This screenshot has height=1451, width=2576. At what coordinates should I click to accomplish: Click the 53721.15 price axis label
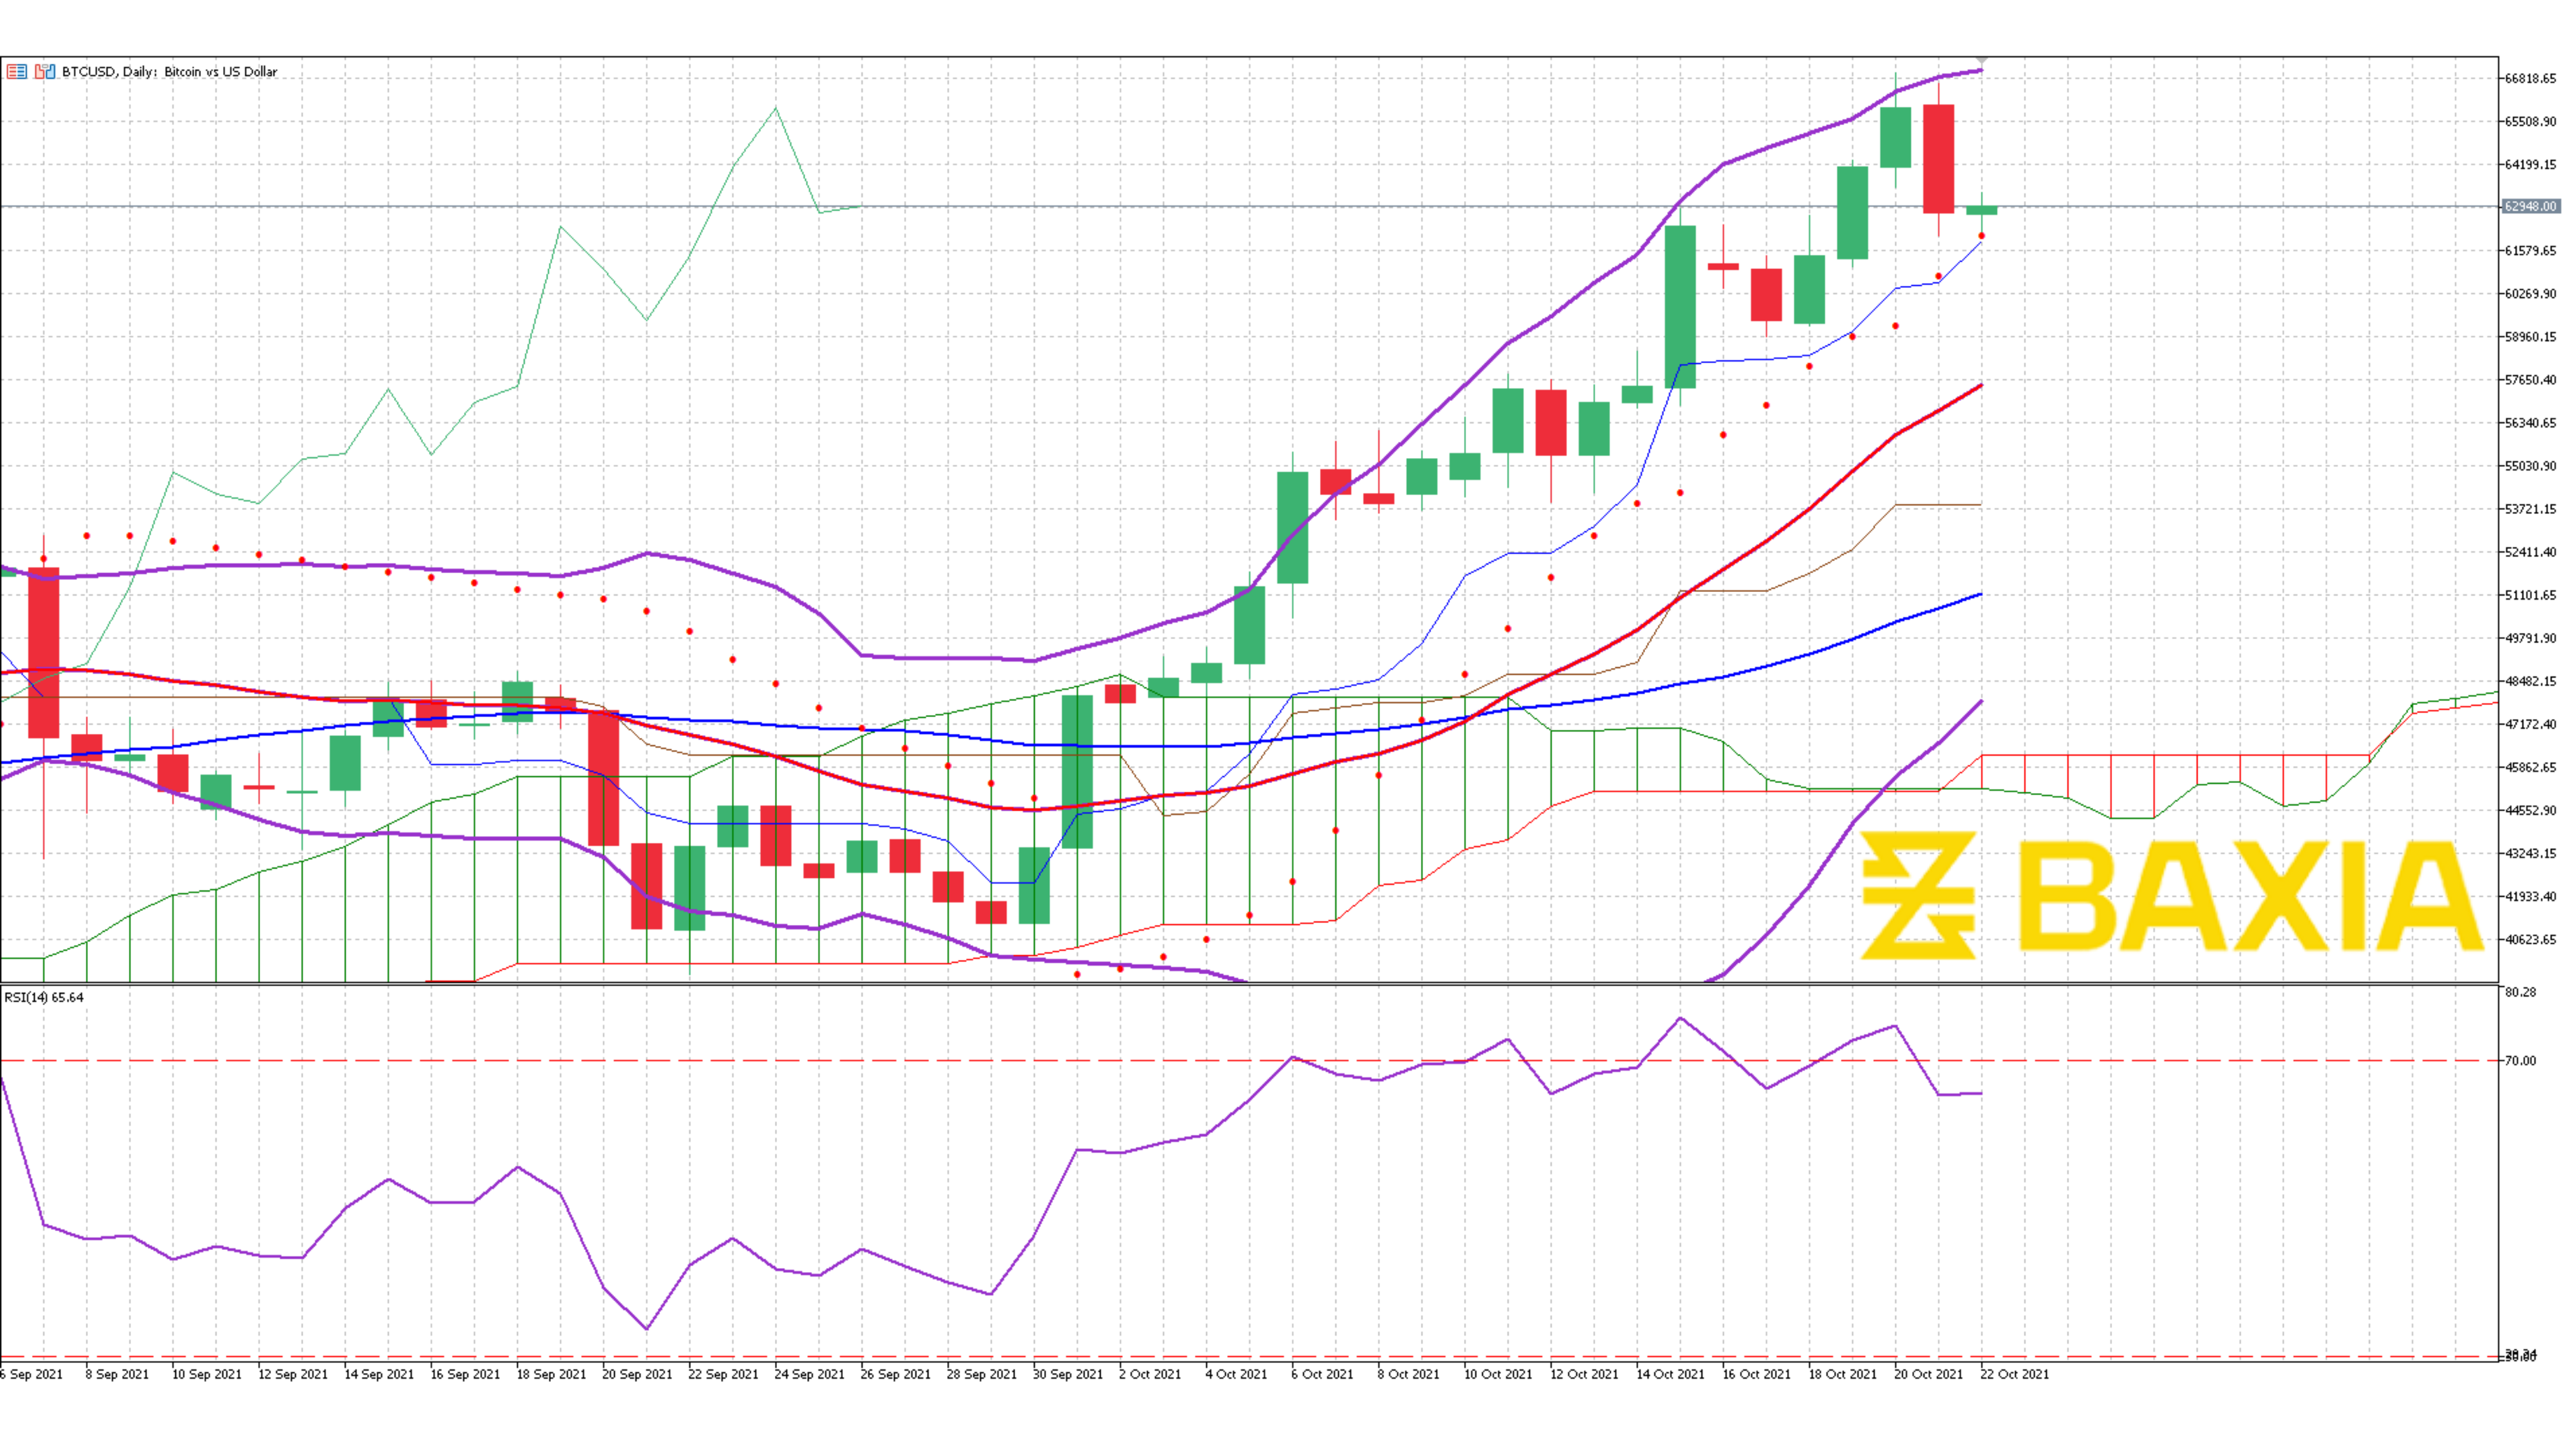tap(2530, 508)
